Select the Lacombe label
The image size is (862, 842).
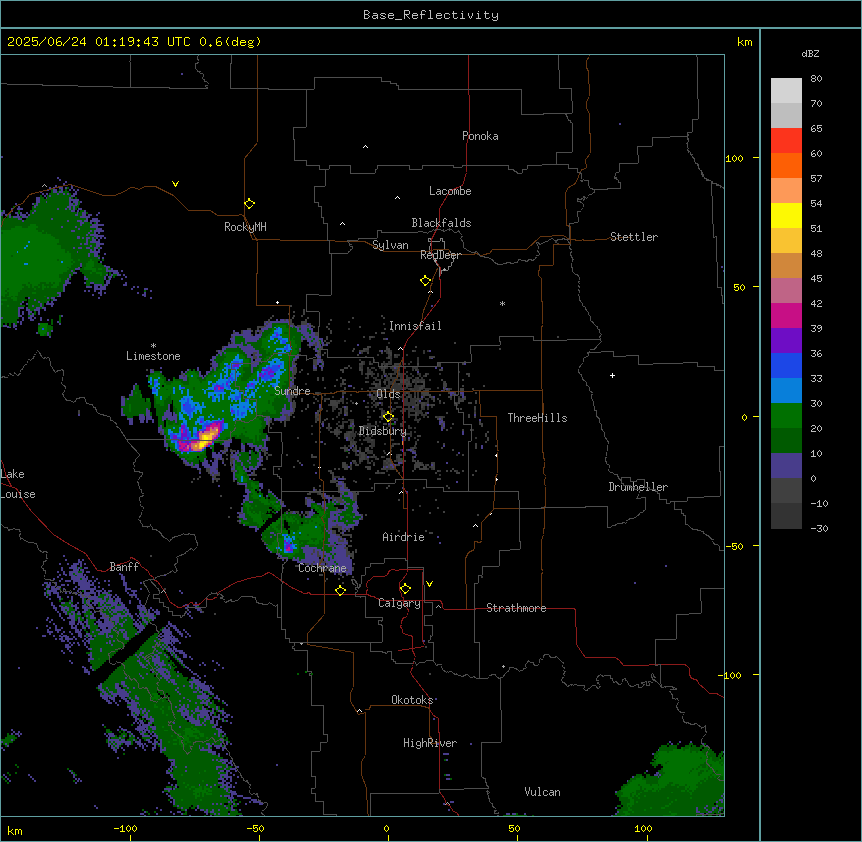pos(450,191)
